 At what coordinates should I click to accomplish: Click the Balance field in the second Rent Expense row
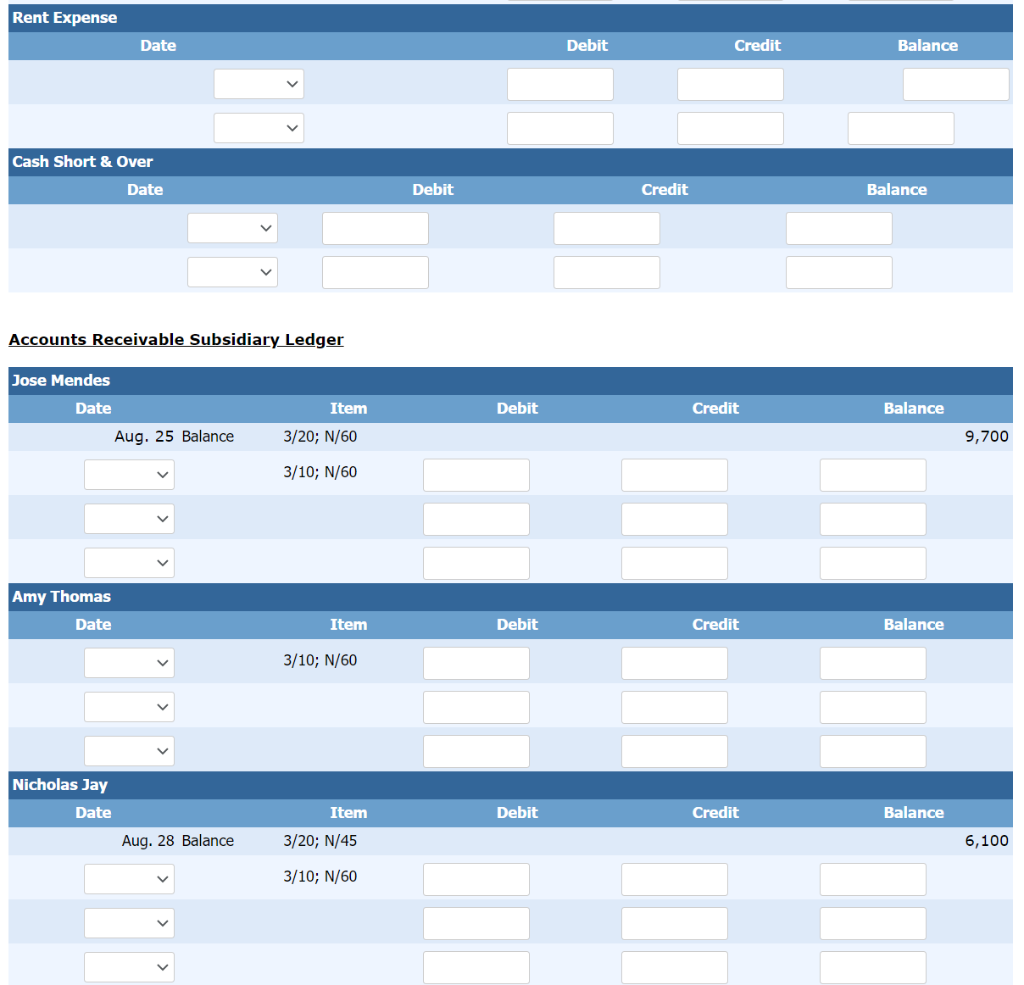[900, 128]
